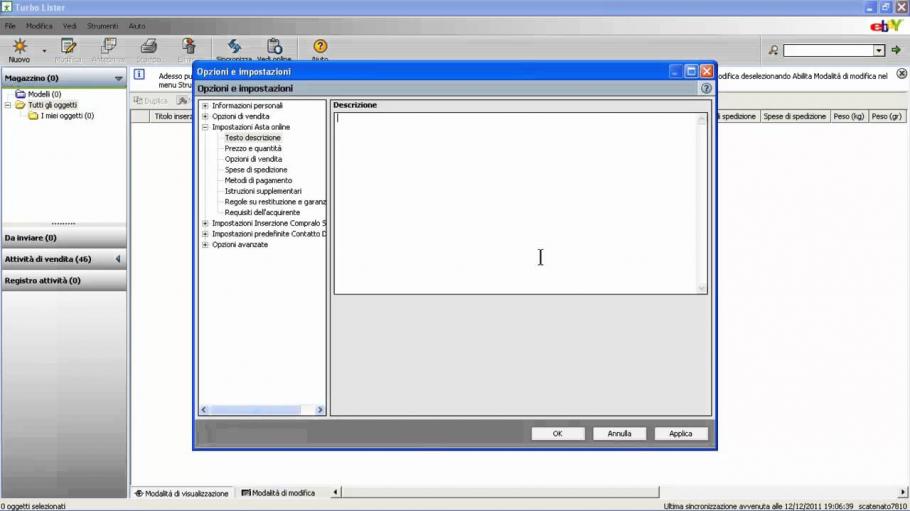Screen dimensions: 910x511
Task: Select Metodi di pagamento in settings tree
Action: tap(258, 181)
